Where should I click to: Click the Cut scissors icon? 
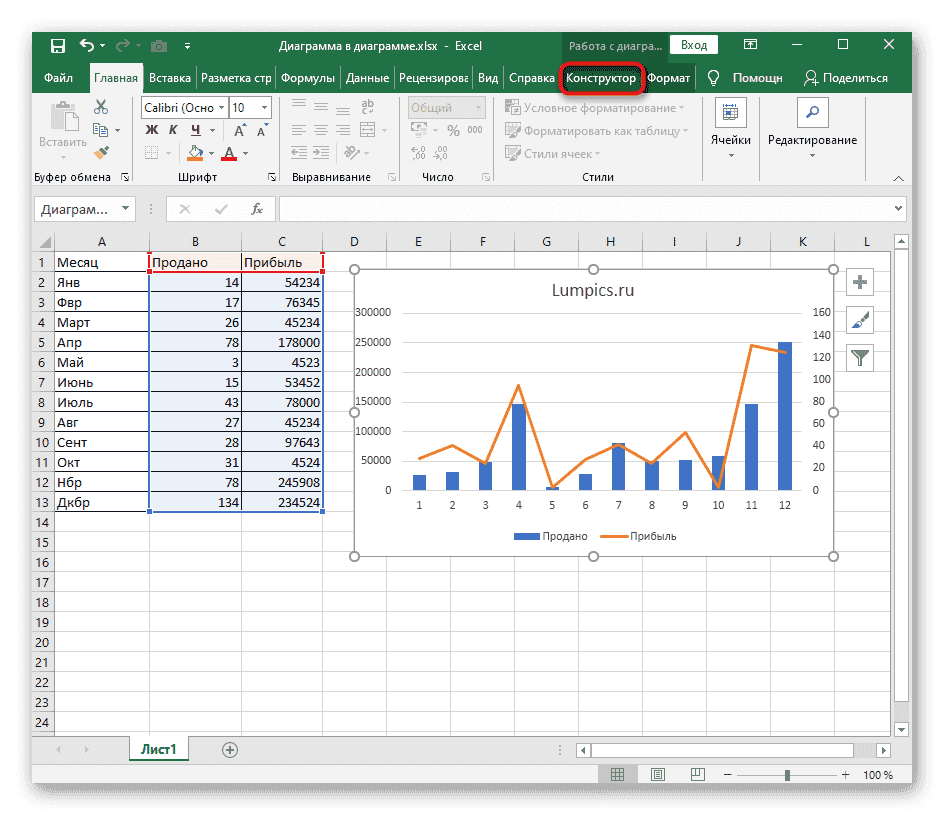tap(101, 107)
